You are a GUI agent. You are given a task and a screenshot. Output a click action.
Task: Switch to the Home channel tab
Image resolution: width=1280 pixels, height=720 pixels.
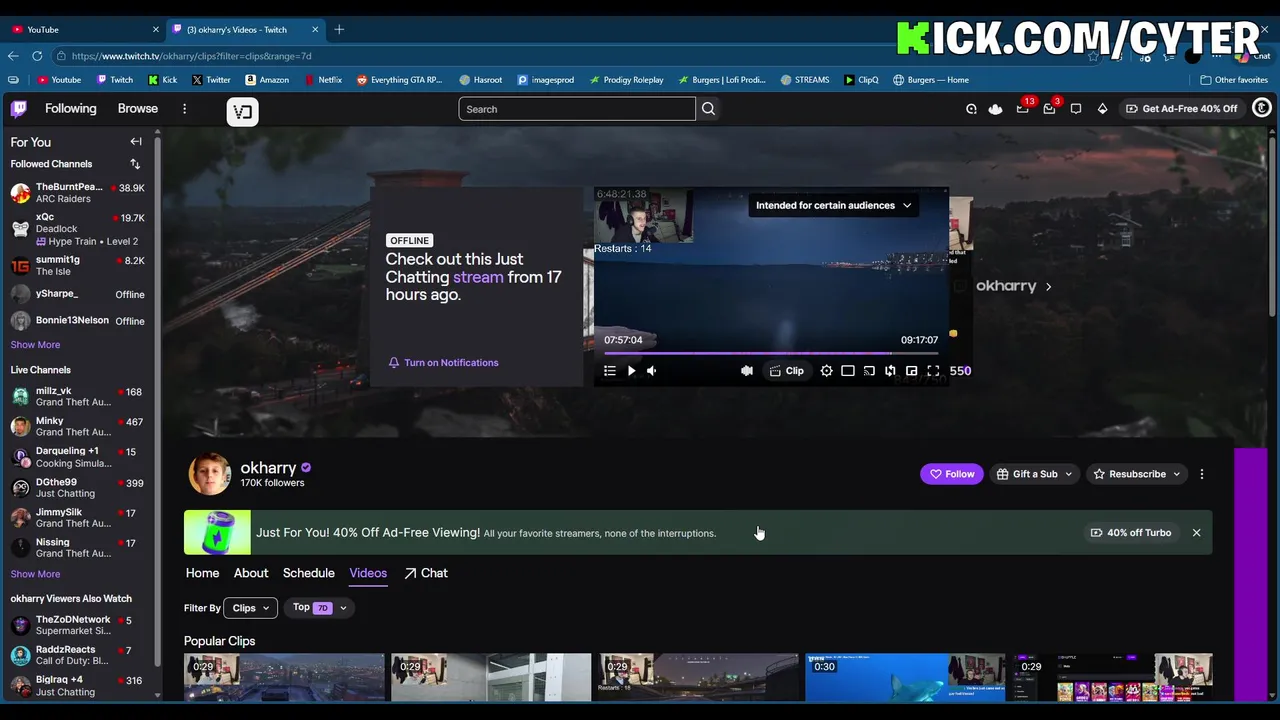coord(202,573)
